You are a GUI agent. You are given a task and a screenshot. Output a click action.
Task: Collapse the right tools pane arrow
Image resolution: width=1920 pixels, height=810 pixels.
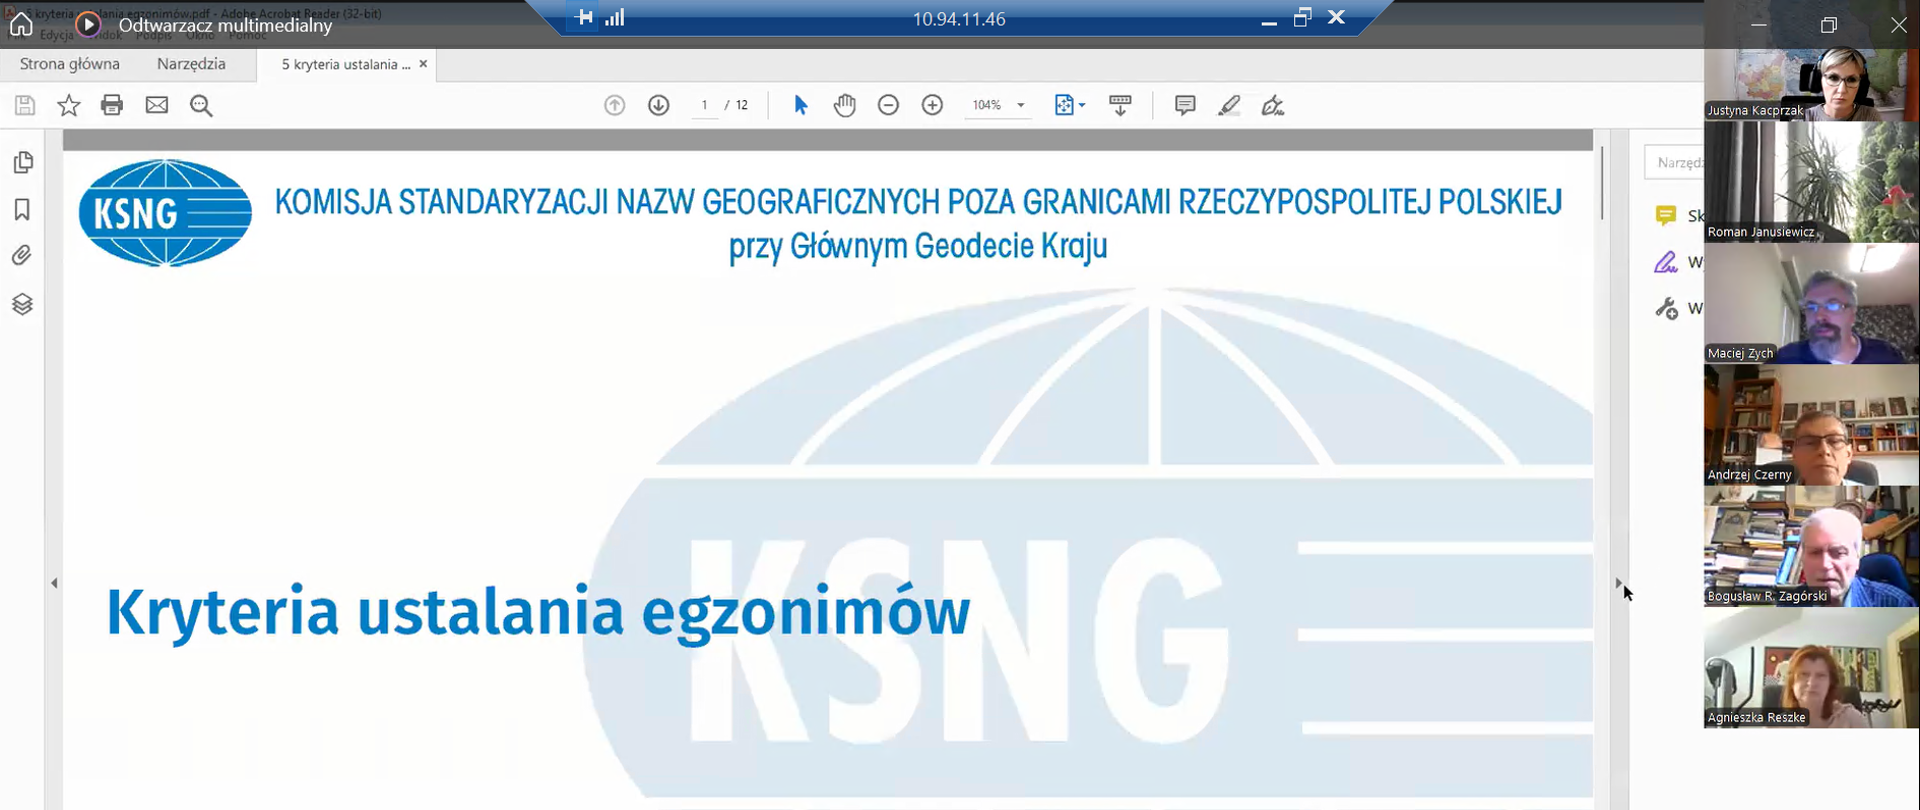coord(1618,582)
